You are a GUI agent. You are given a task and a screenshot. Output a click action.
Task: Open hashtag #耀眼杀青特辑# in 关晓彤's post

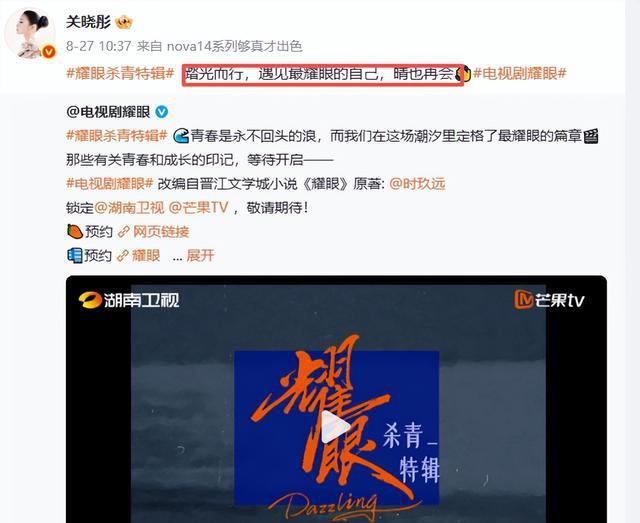click(120, 74)
